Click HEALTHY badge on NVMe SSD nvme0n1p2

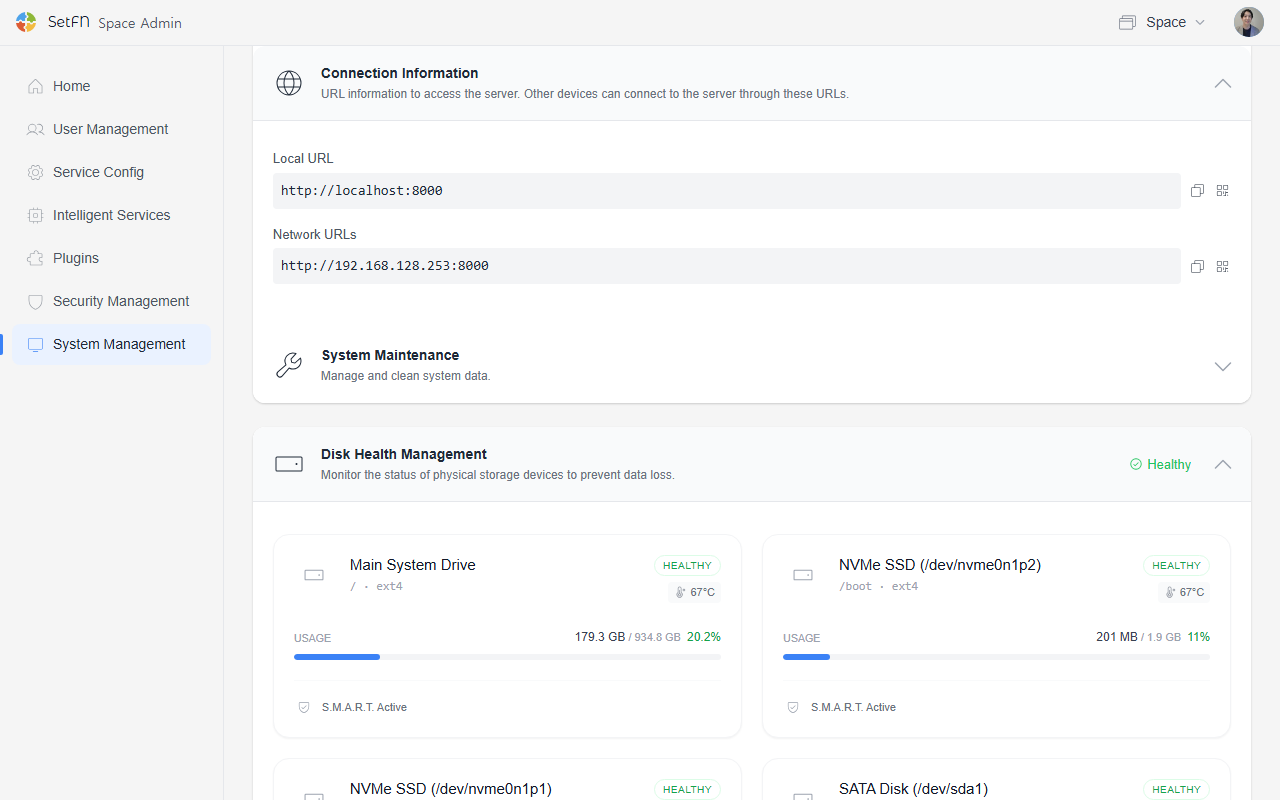point(1177,566)
